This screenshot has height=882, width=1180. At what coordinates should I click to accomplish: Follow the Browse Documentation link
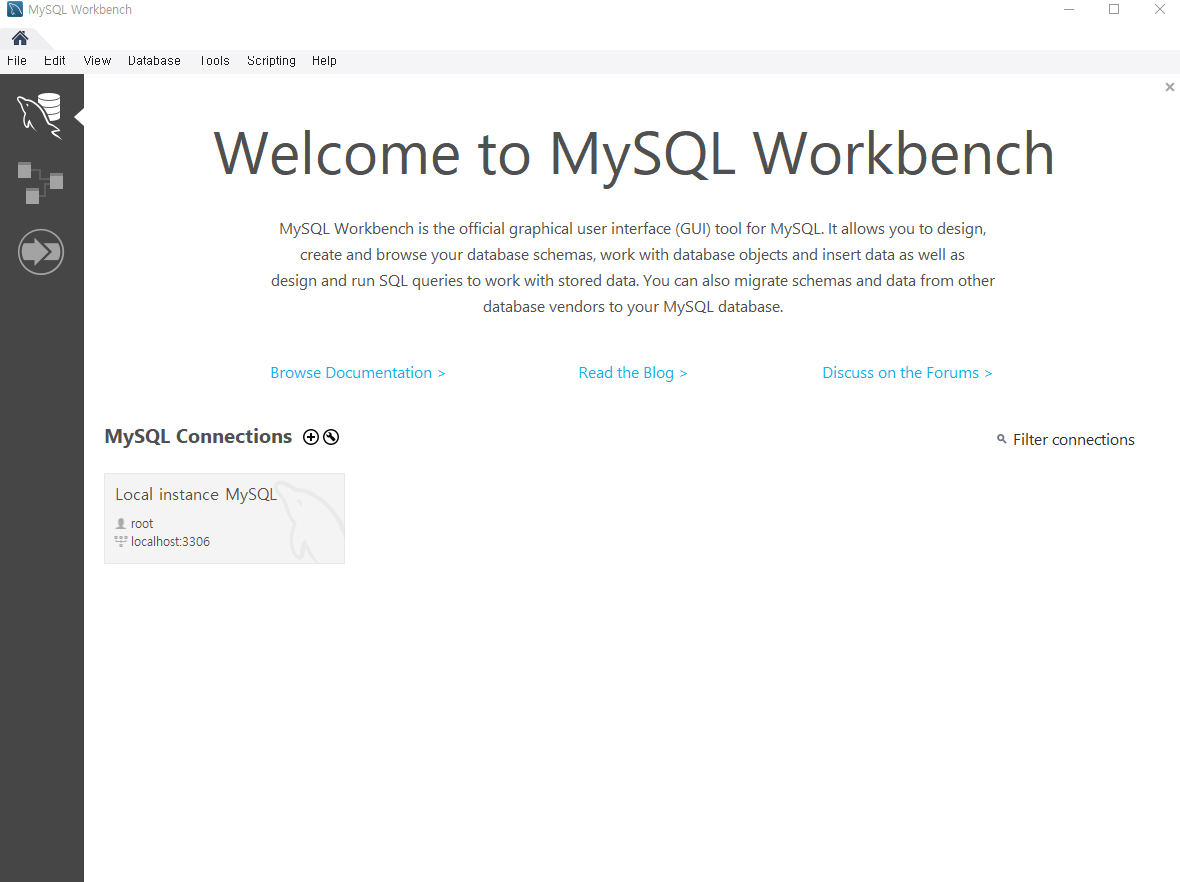[357, 373]
